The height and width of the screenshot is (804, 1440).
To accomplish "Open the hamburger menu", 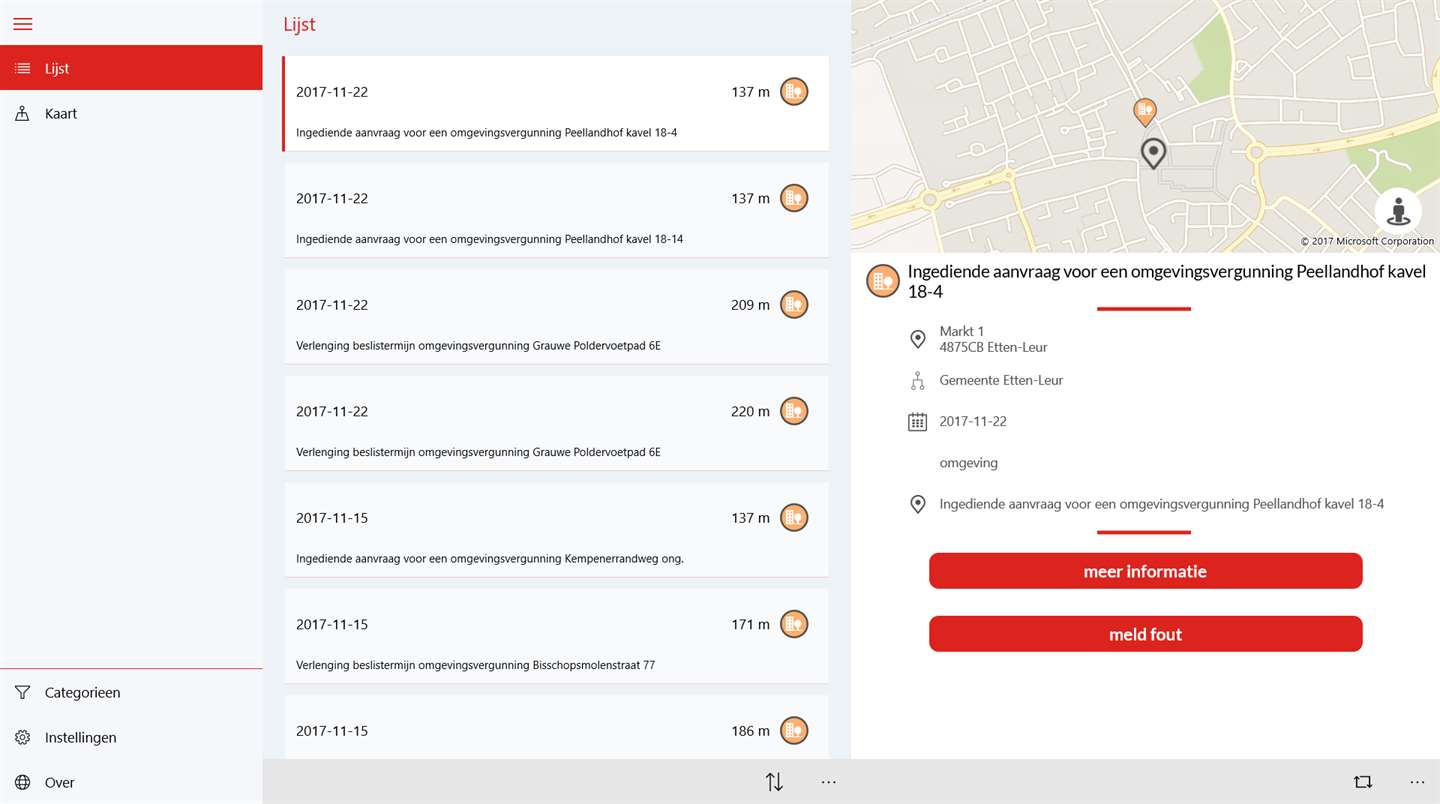I will pos(22,24).
